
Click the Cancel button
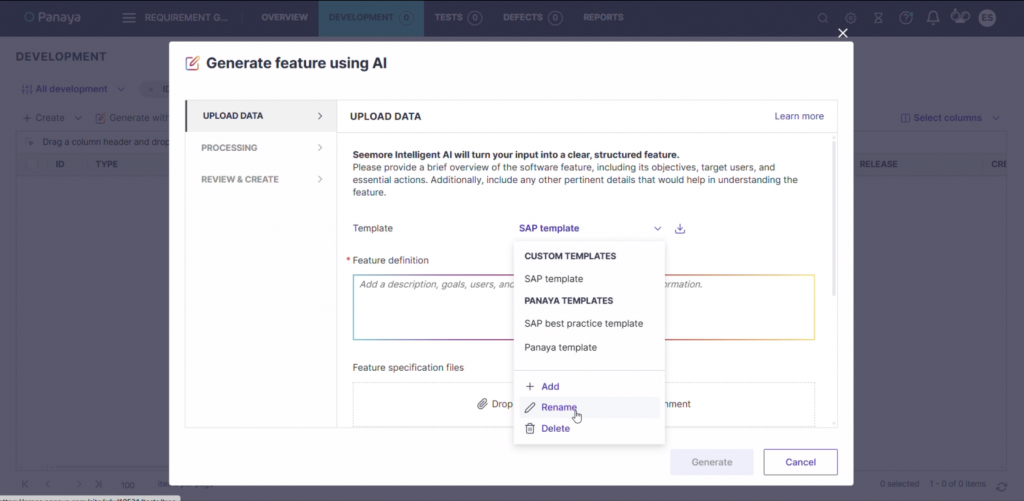pyautogui.click(x=801, y=462)
